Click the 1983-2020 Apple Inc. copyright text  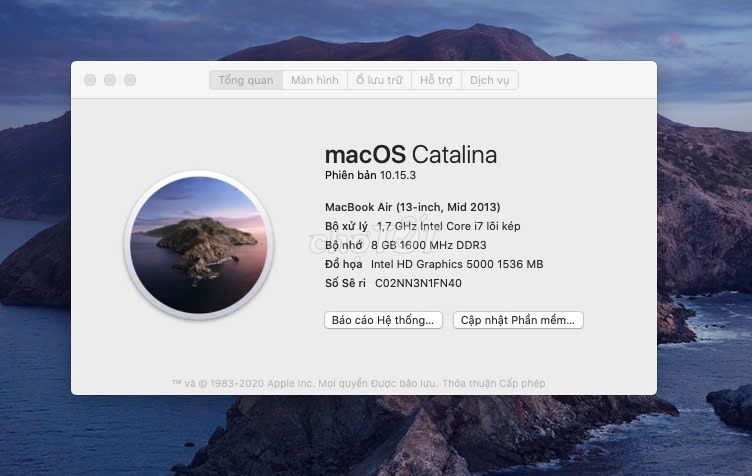(x=262, y=383)
